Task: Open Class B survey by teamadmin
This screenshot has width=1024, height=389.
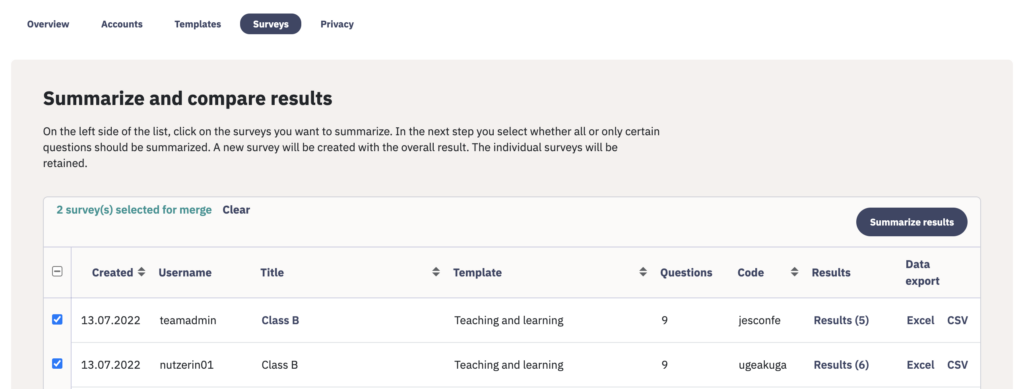Action: [280, 320]
